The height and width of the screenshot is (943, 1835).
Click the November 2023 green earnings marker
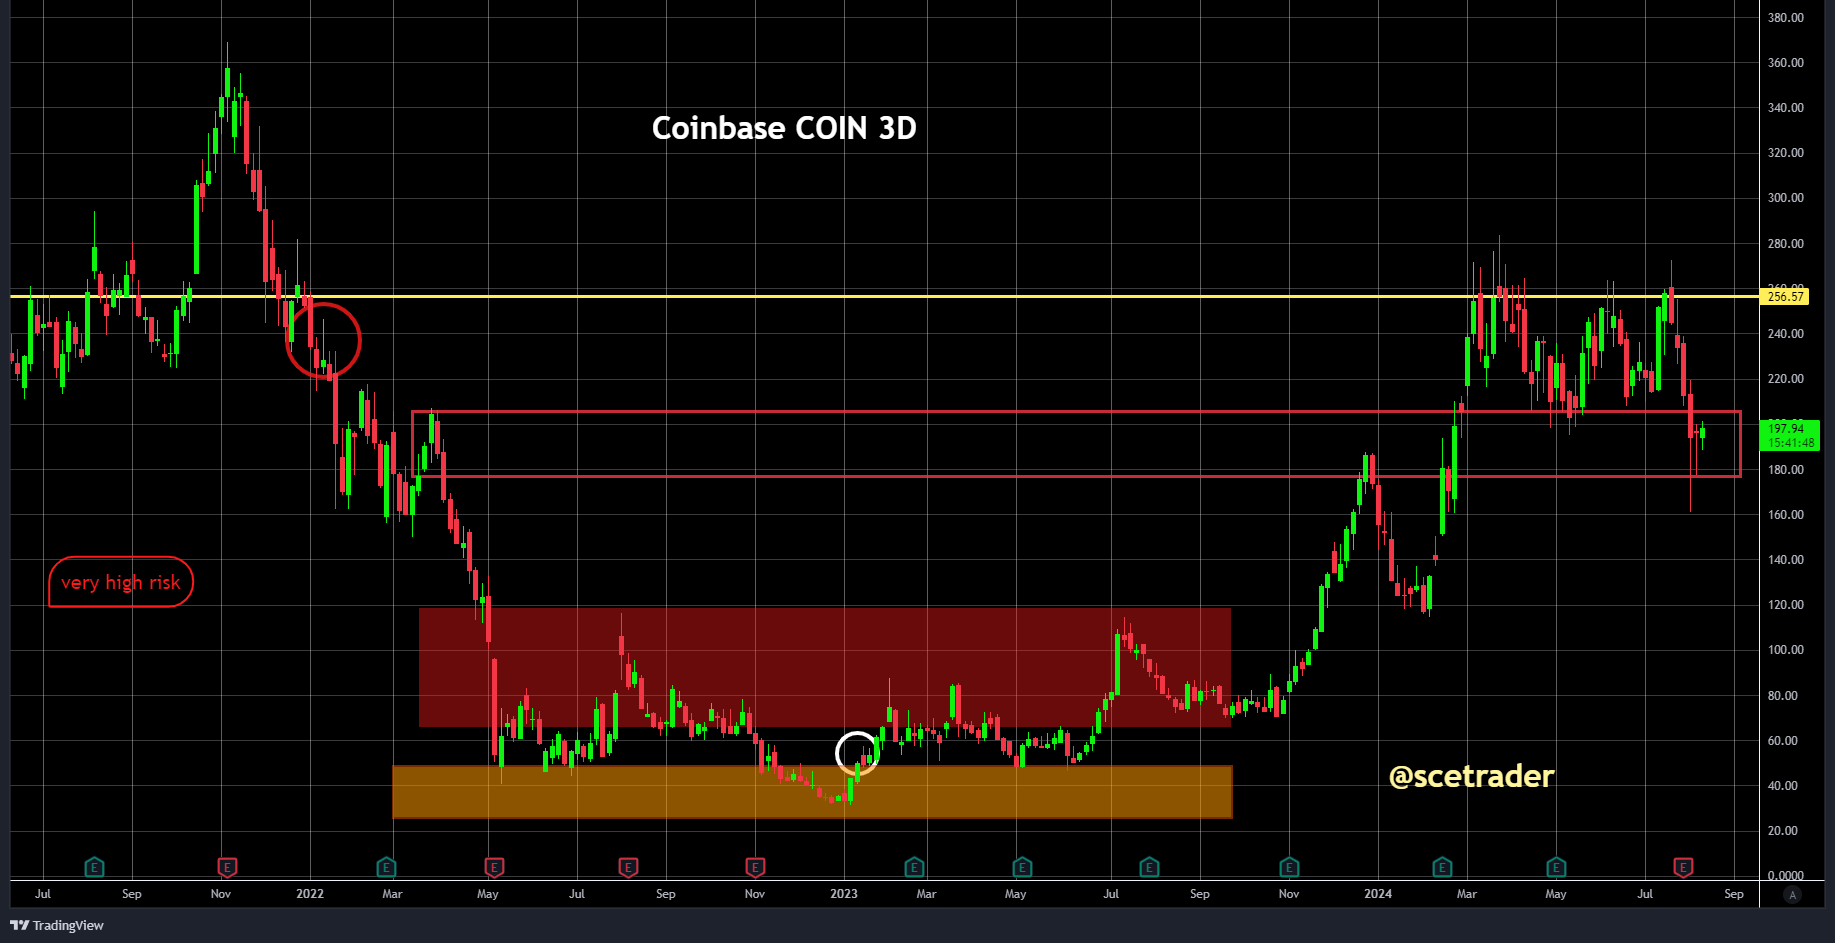point(1289,867)
